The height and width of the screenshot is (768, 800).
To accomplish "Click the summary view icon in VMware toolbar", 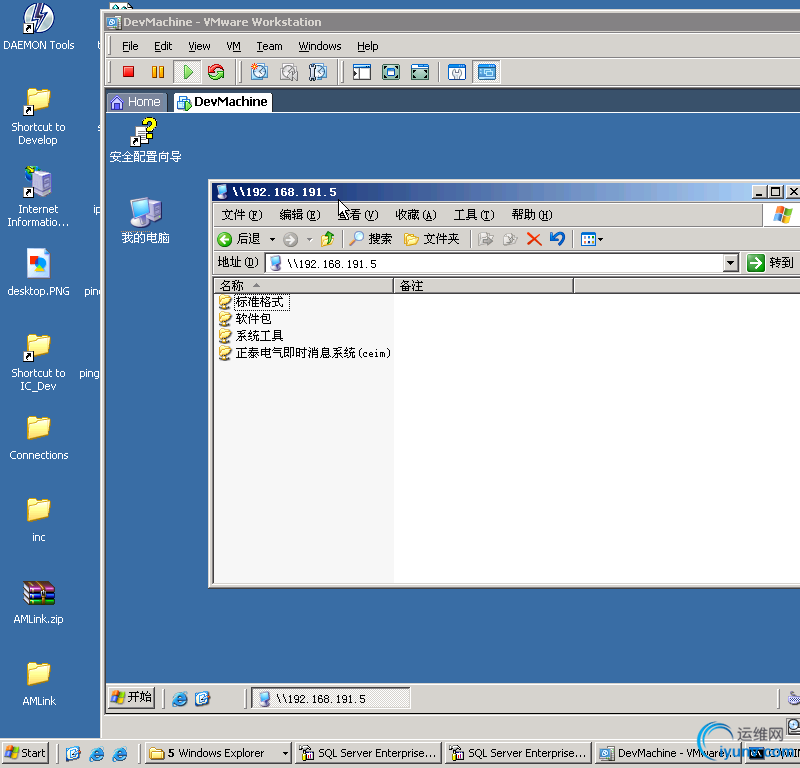I will (x=457, y=72).
